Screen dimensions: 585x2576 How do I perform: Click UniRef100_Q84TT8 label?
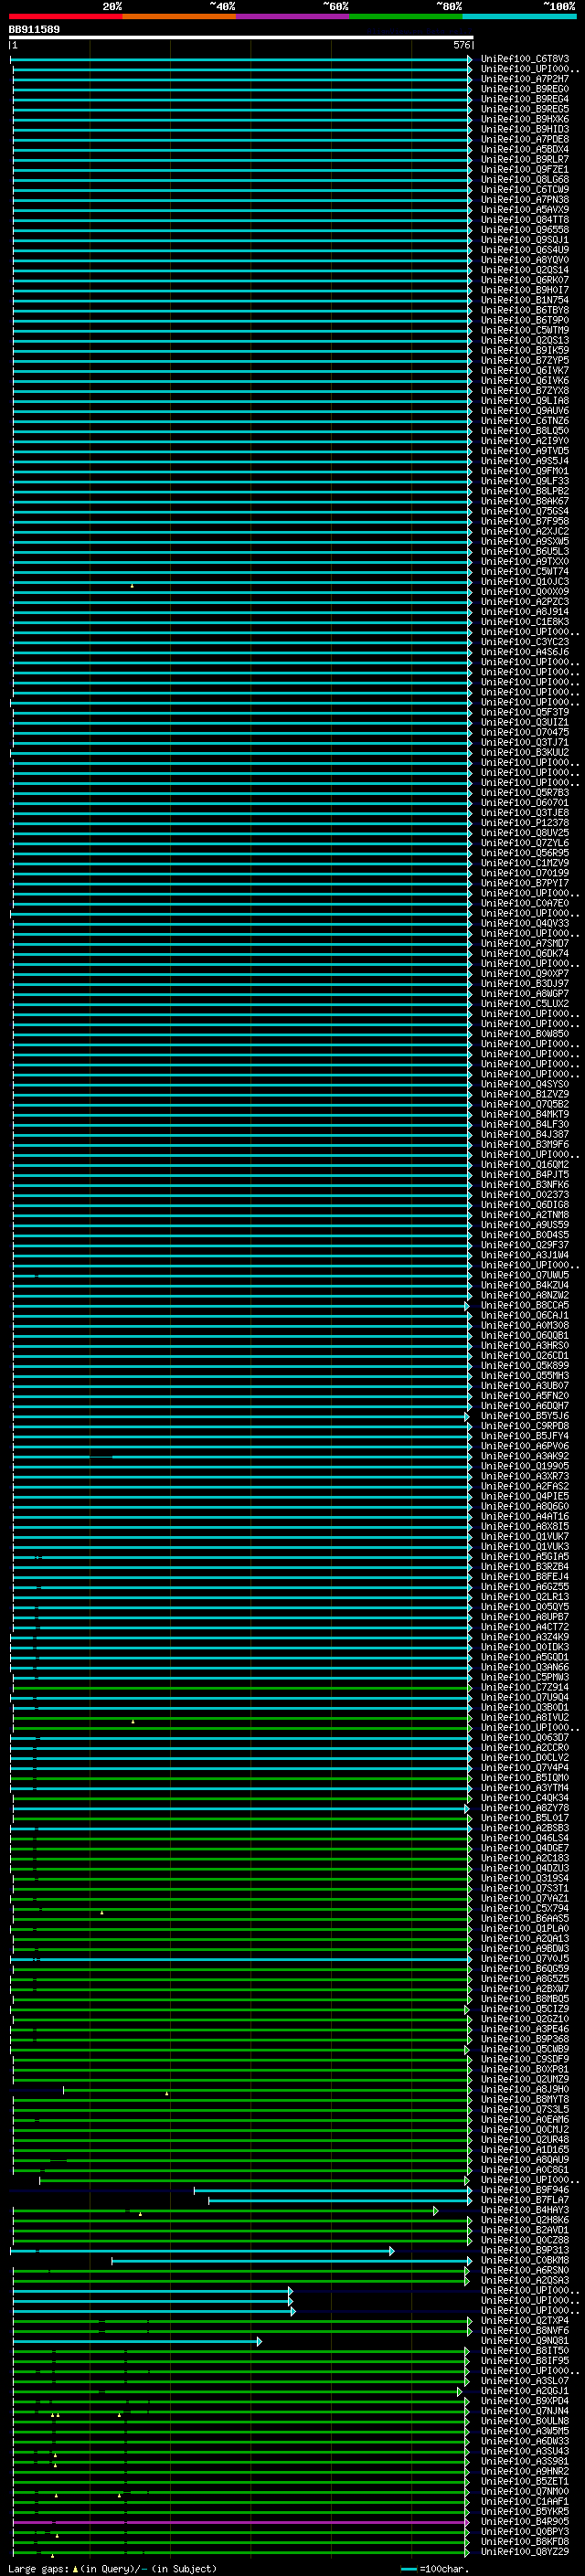[525, 220]
